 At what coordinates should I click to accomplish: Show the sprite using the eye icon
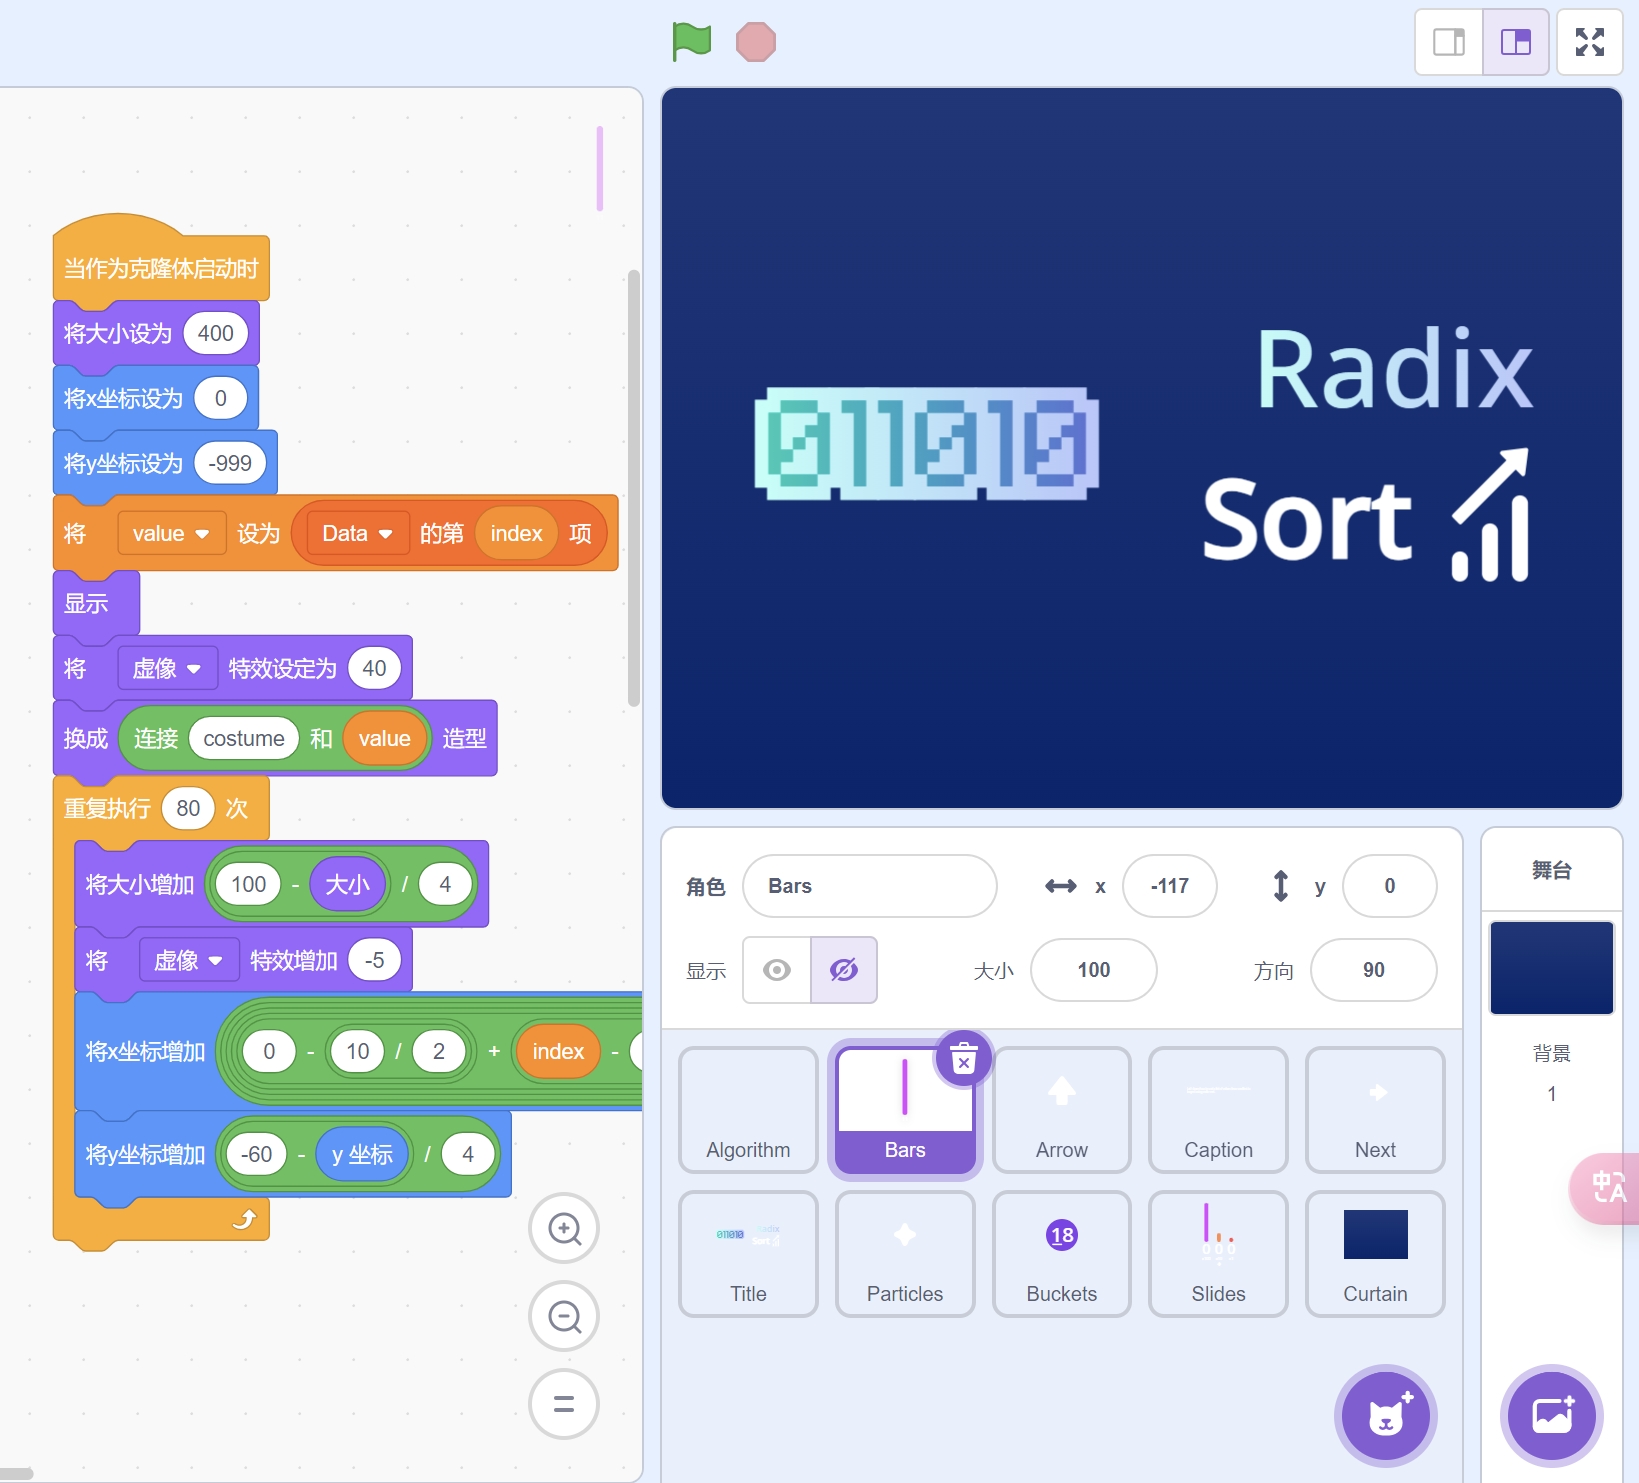[777, 970]
